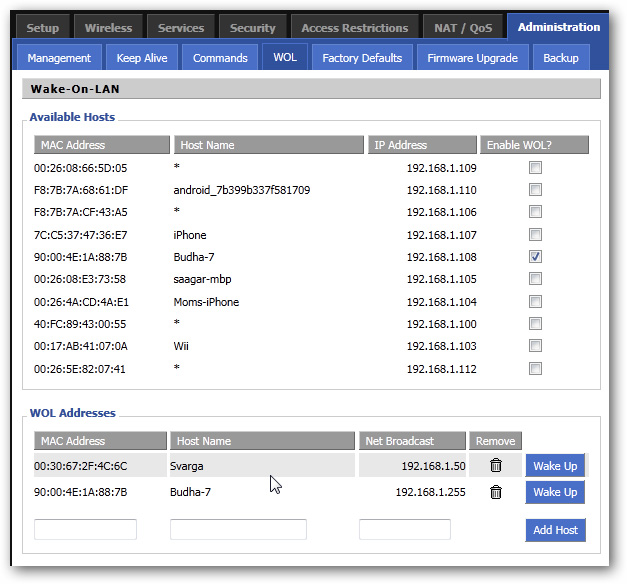This screenshot has width=627, height=584.
Task: Remove Budha-7 using its trash icon
Action: [495, 492]
